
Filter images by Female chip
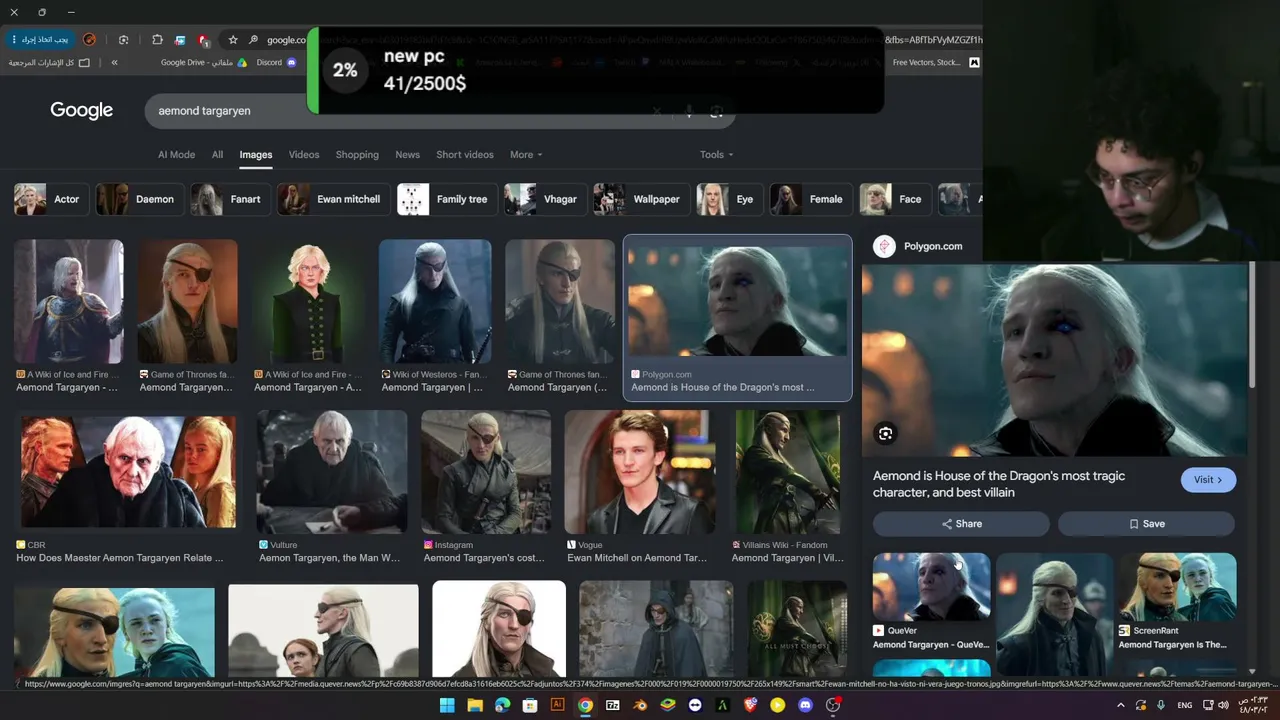tap(809, 199)
